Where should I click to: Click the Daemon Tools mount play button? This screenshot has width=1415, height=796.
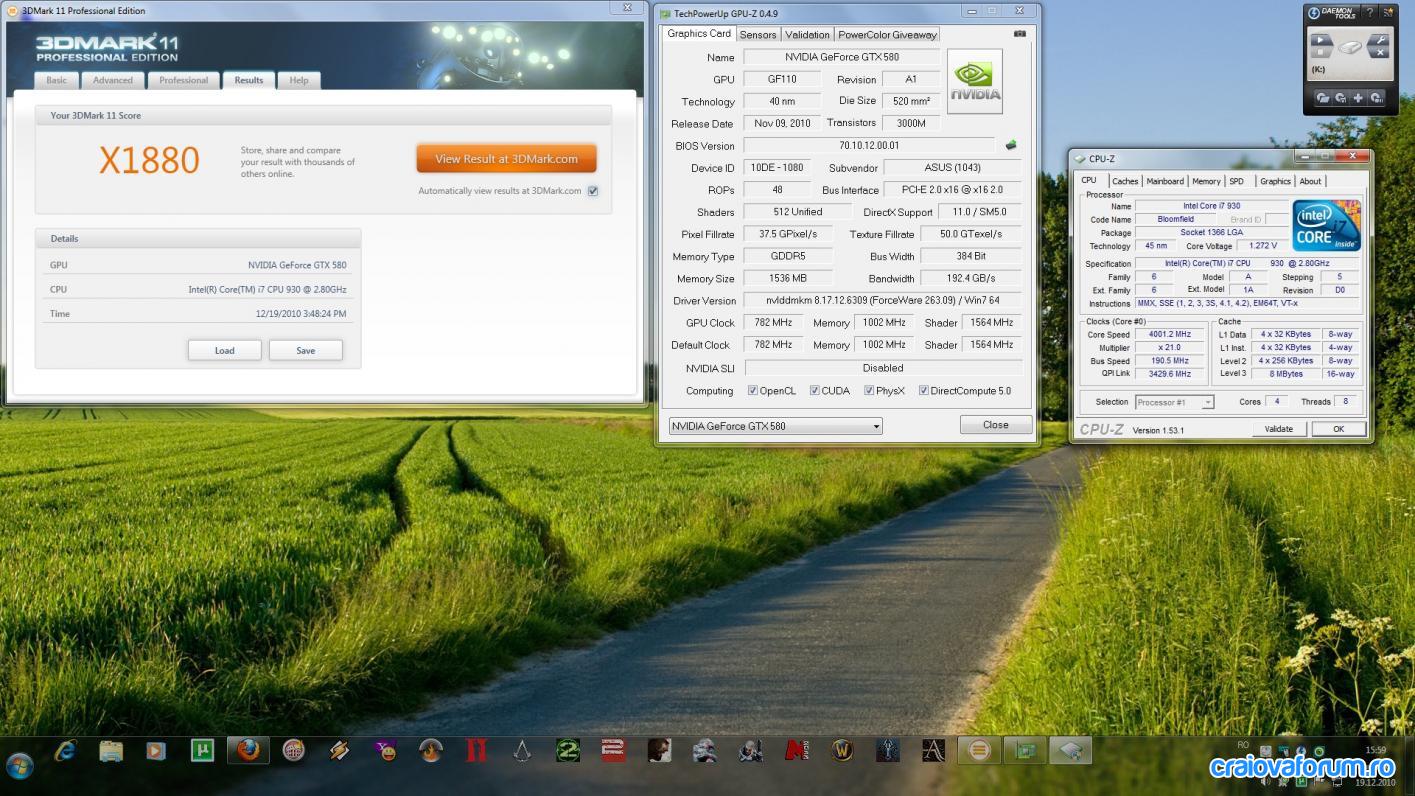tap(1320, 40)
